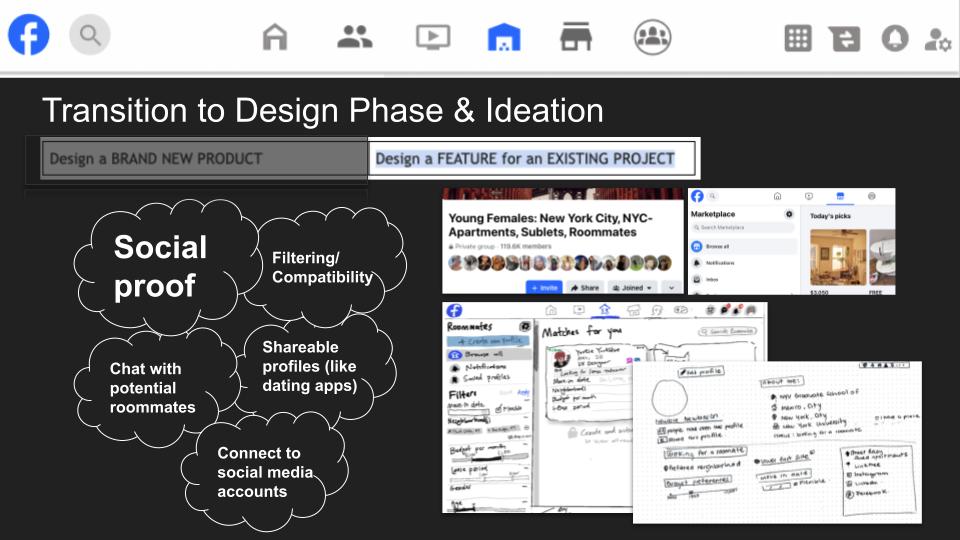Image resolution: width=960 pixels, height=540 pixels.
Task: Click the messenger-style arrows box icon
Action: point(845,39)
